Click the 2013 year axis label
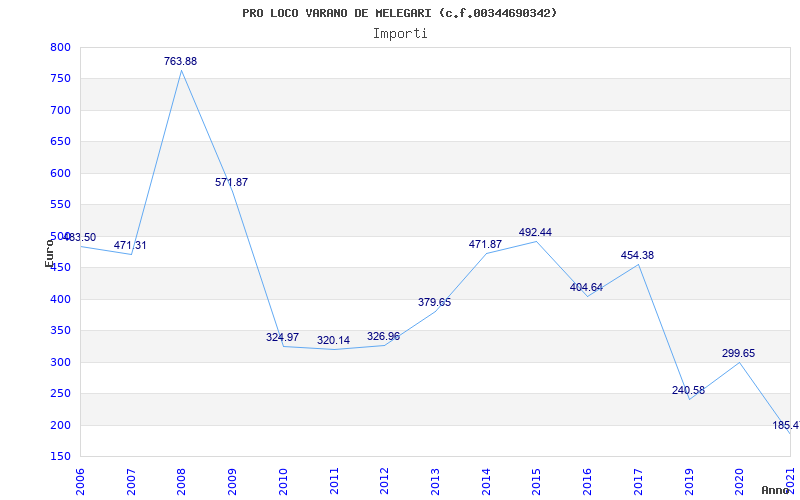 point(435,482)
